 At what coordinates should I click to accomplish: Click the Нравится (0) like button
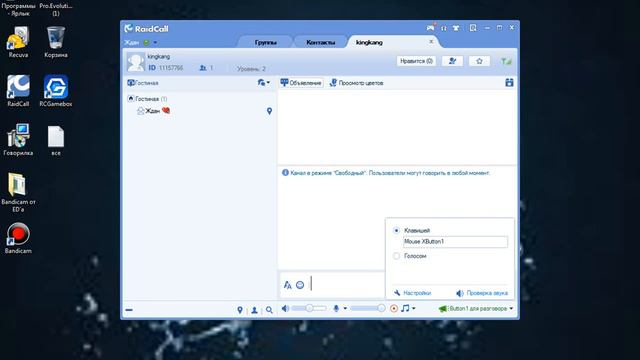[416, 61]
